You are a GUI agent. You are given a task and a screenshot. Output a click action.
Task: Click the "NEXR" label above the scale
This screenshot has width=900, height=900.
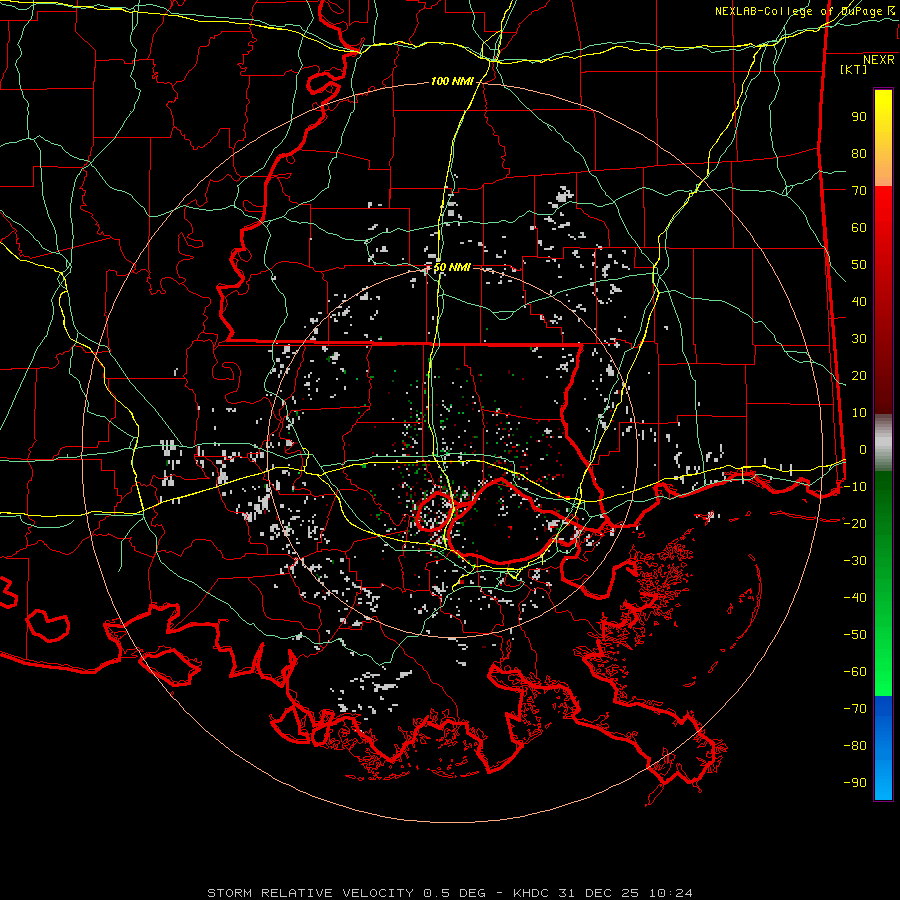(879, 60)
